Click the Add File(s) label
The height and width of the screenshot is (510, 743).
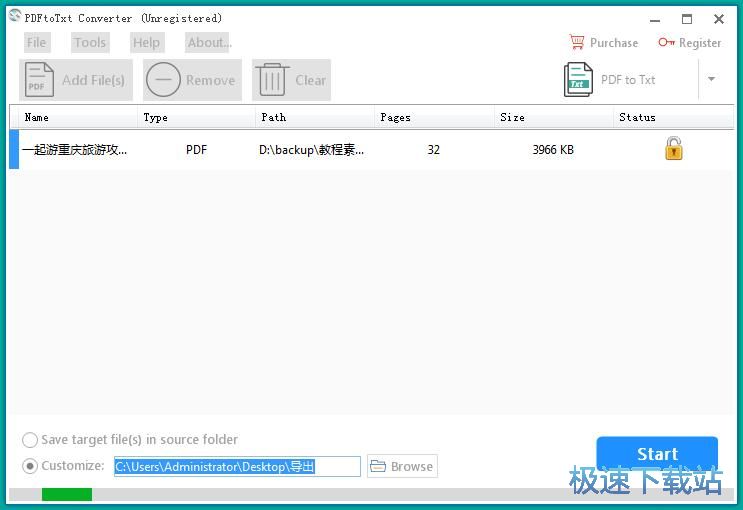point(93,80)
